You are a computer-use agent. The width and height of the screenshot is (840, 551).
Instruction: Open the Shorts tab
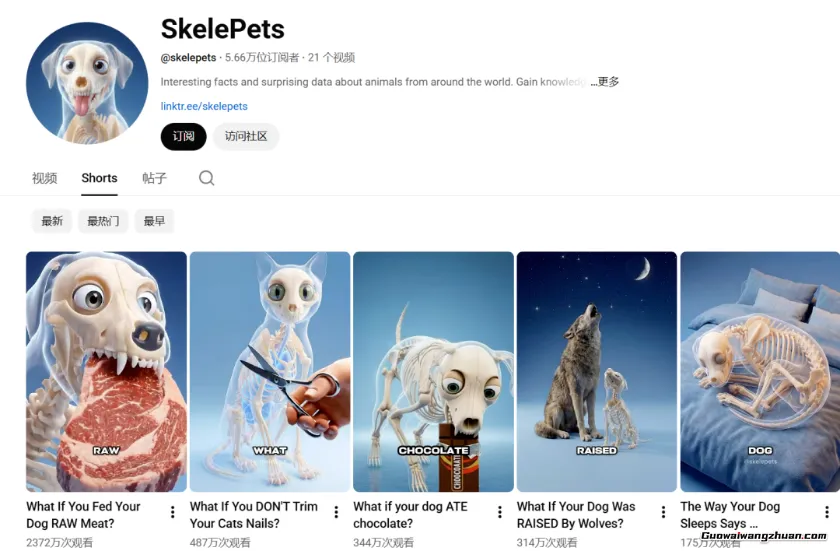click(x=99, y=178)
